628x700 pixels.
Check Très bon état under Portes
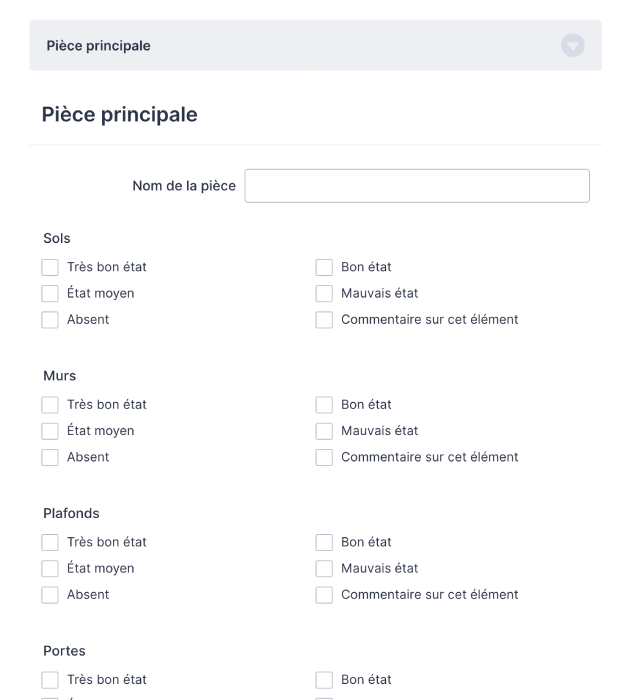[x=50, y=680]
